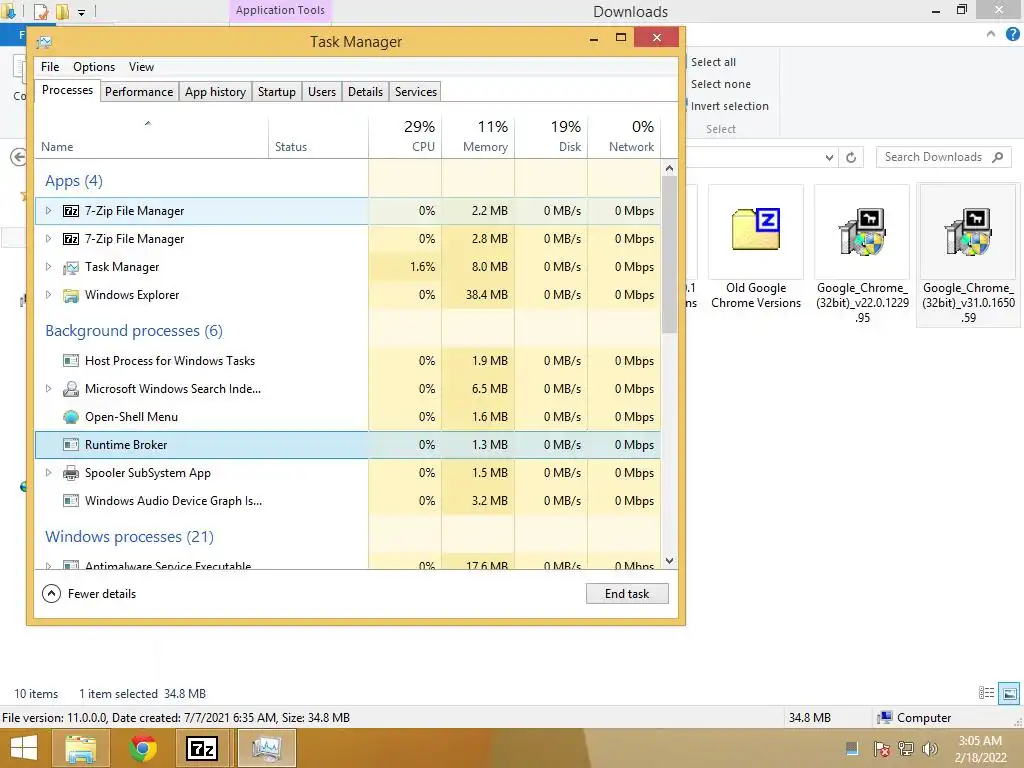The width and height of the screenshot is (1024, 768).
Task: Switch to the Users tab
Action: pyautogui.click(x=322, y=91)
